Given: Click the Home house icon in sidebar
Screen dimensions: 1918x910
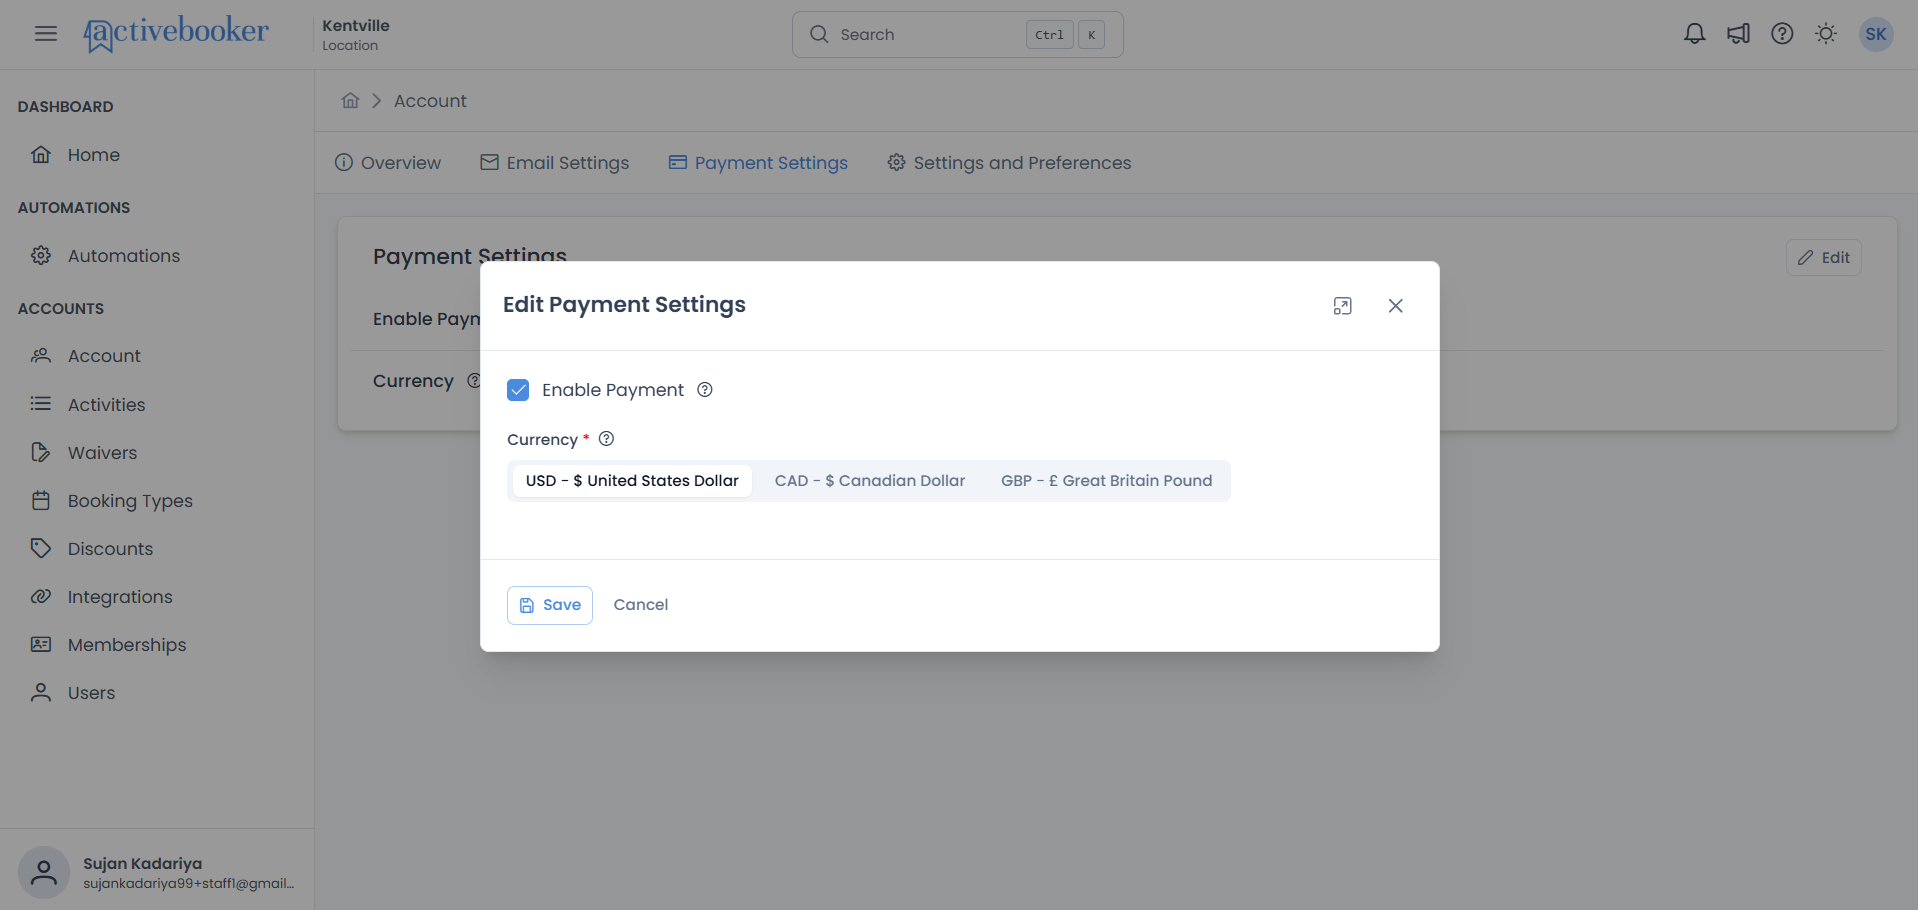Looking at the screenshot, I should (41, 155).
